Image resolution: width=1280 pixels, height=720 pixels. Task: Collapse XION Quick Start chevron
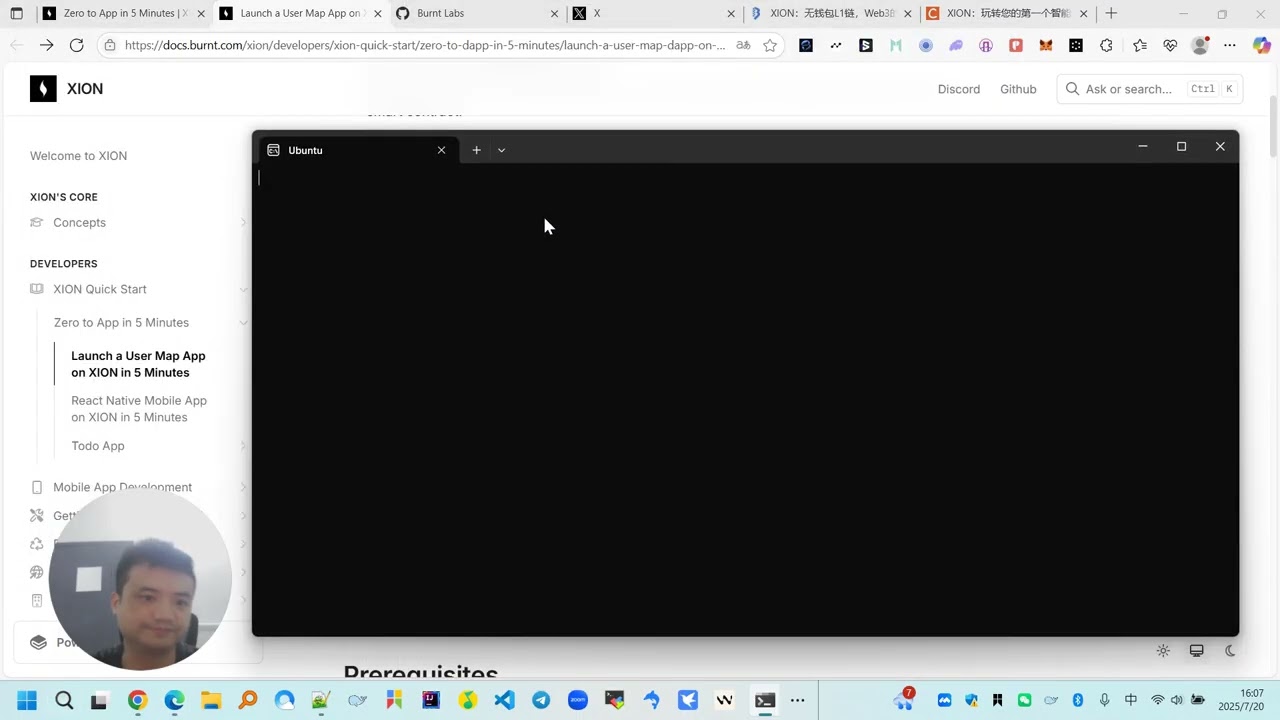click(x=243, y=289)
